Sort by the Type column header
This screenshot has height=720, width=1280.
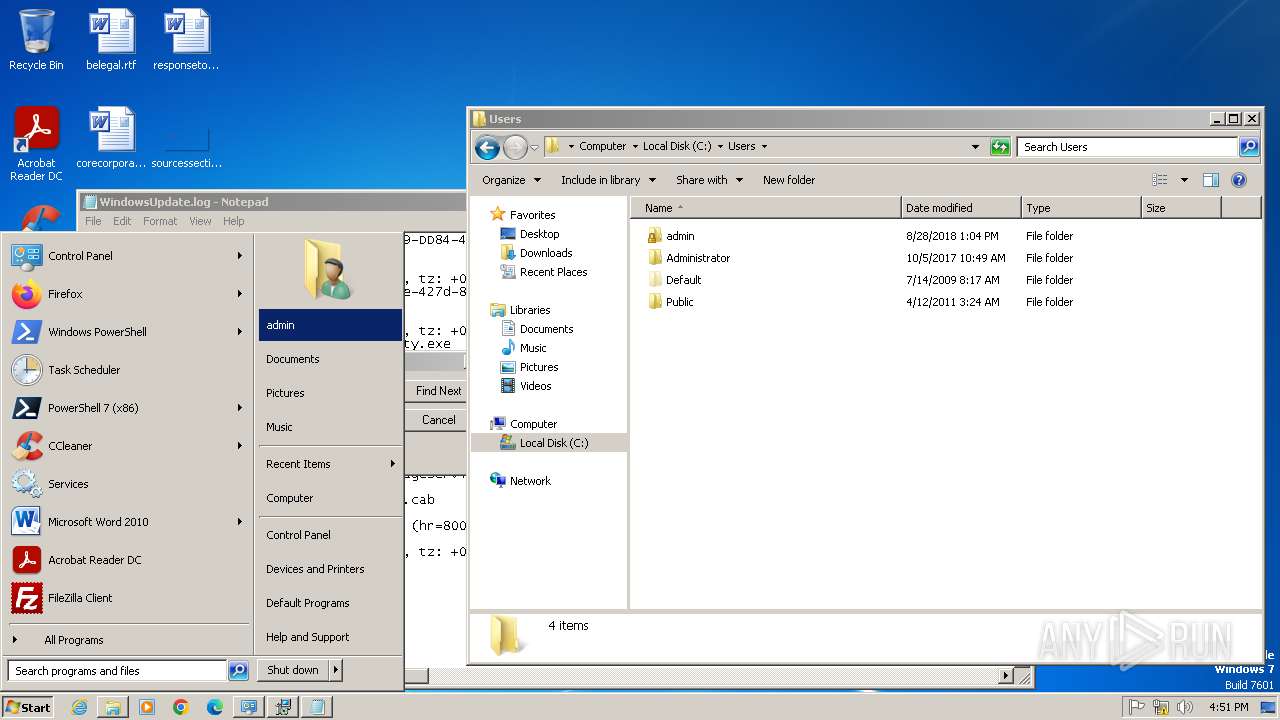pyautogui.click(x=1081, y=208)
